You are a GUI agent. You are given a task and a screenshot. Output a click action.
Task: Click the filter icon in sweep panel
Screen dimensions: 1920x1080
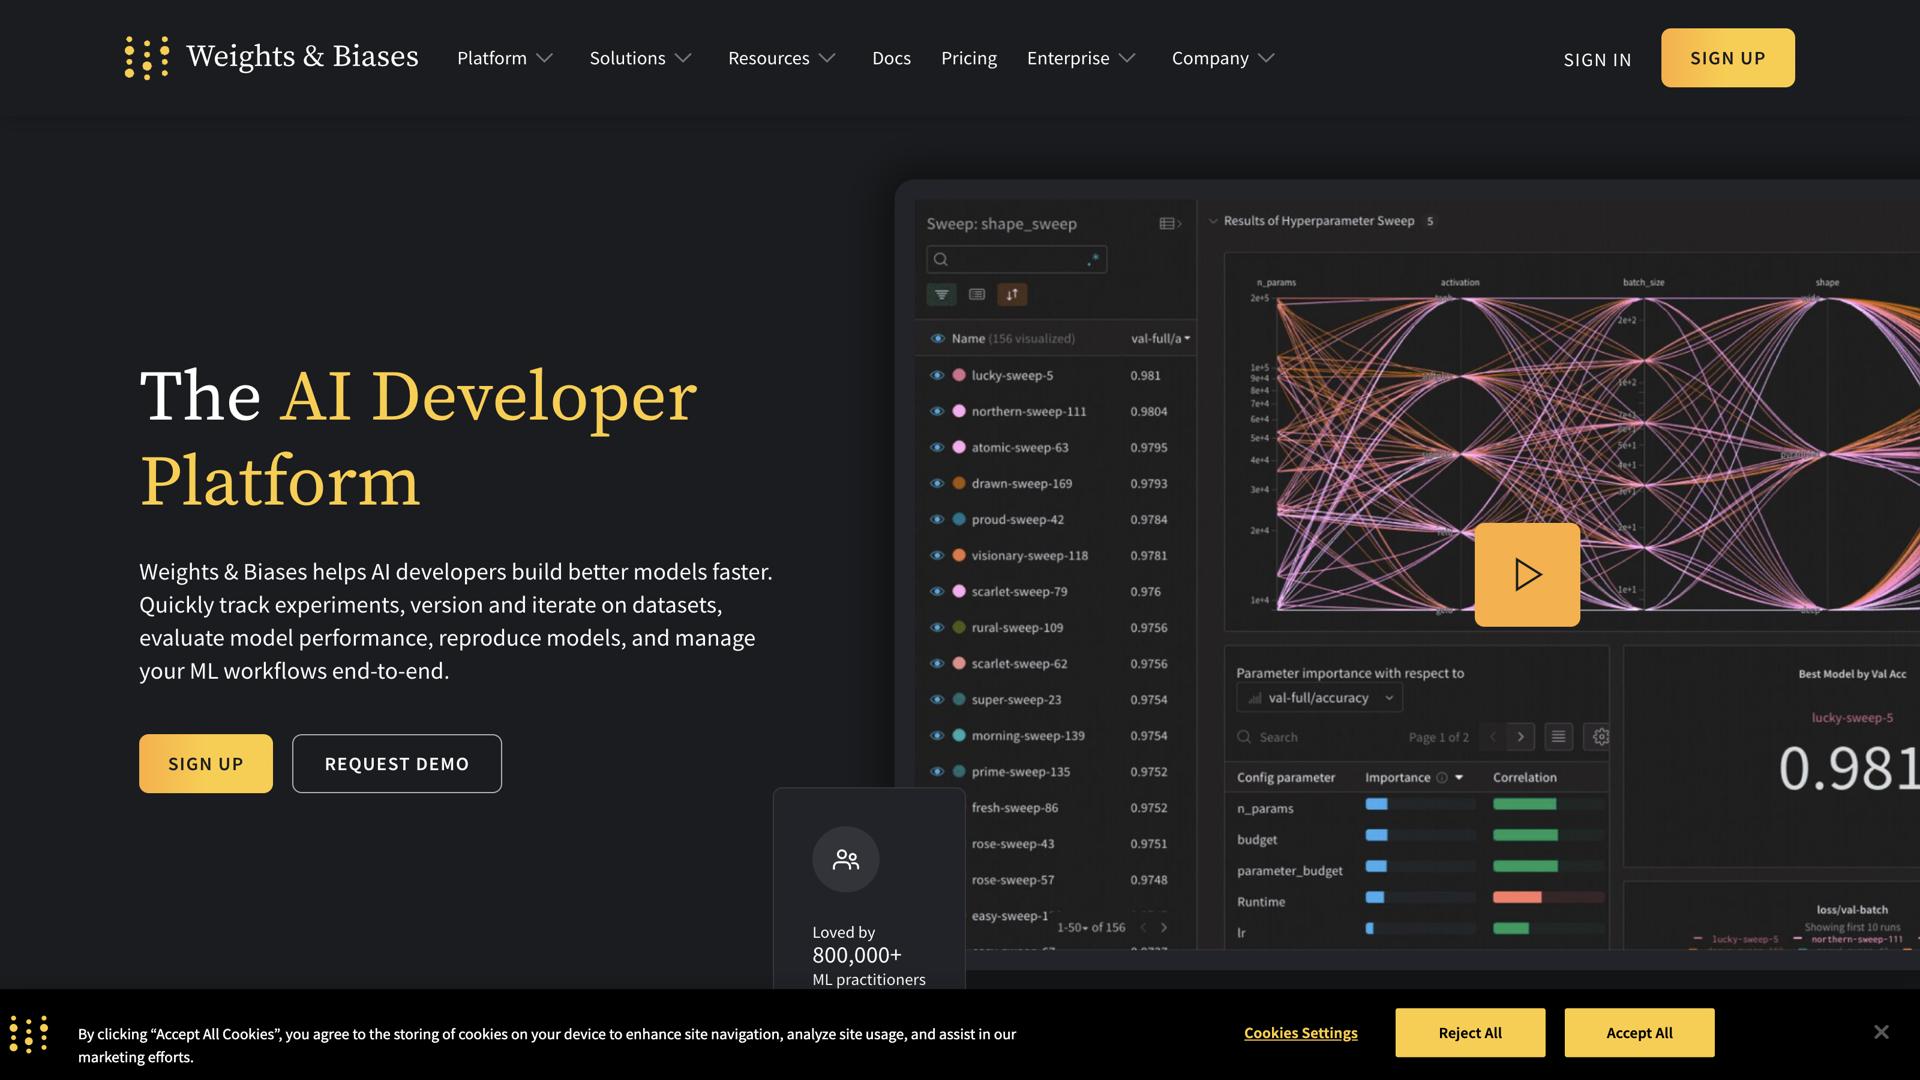tap(941, 294)
